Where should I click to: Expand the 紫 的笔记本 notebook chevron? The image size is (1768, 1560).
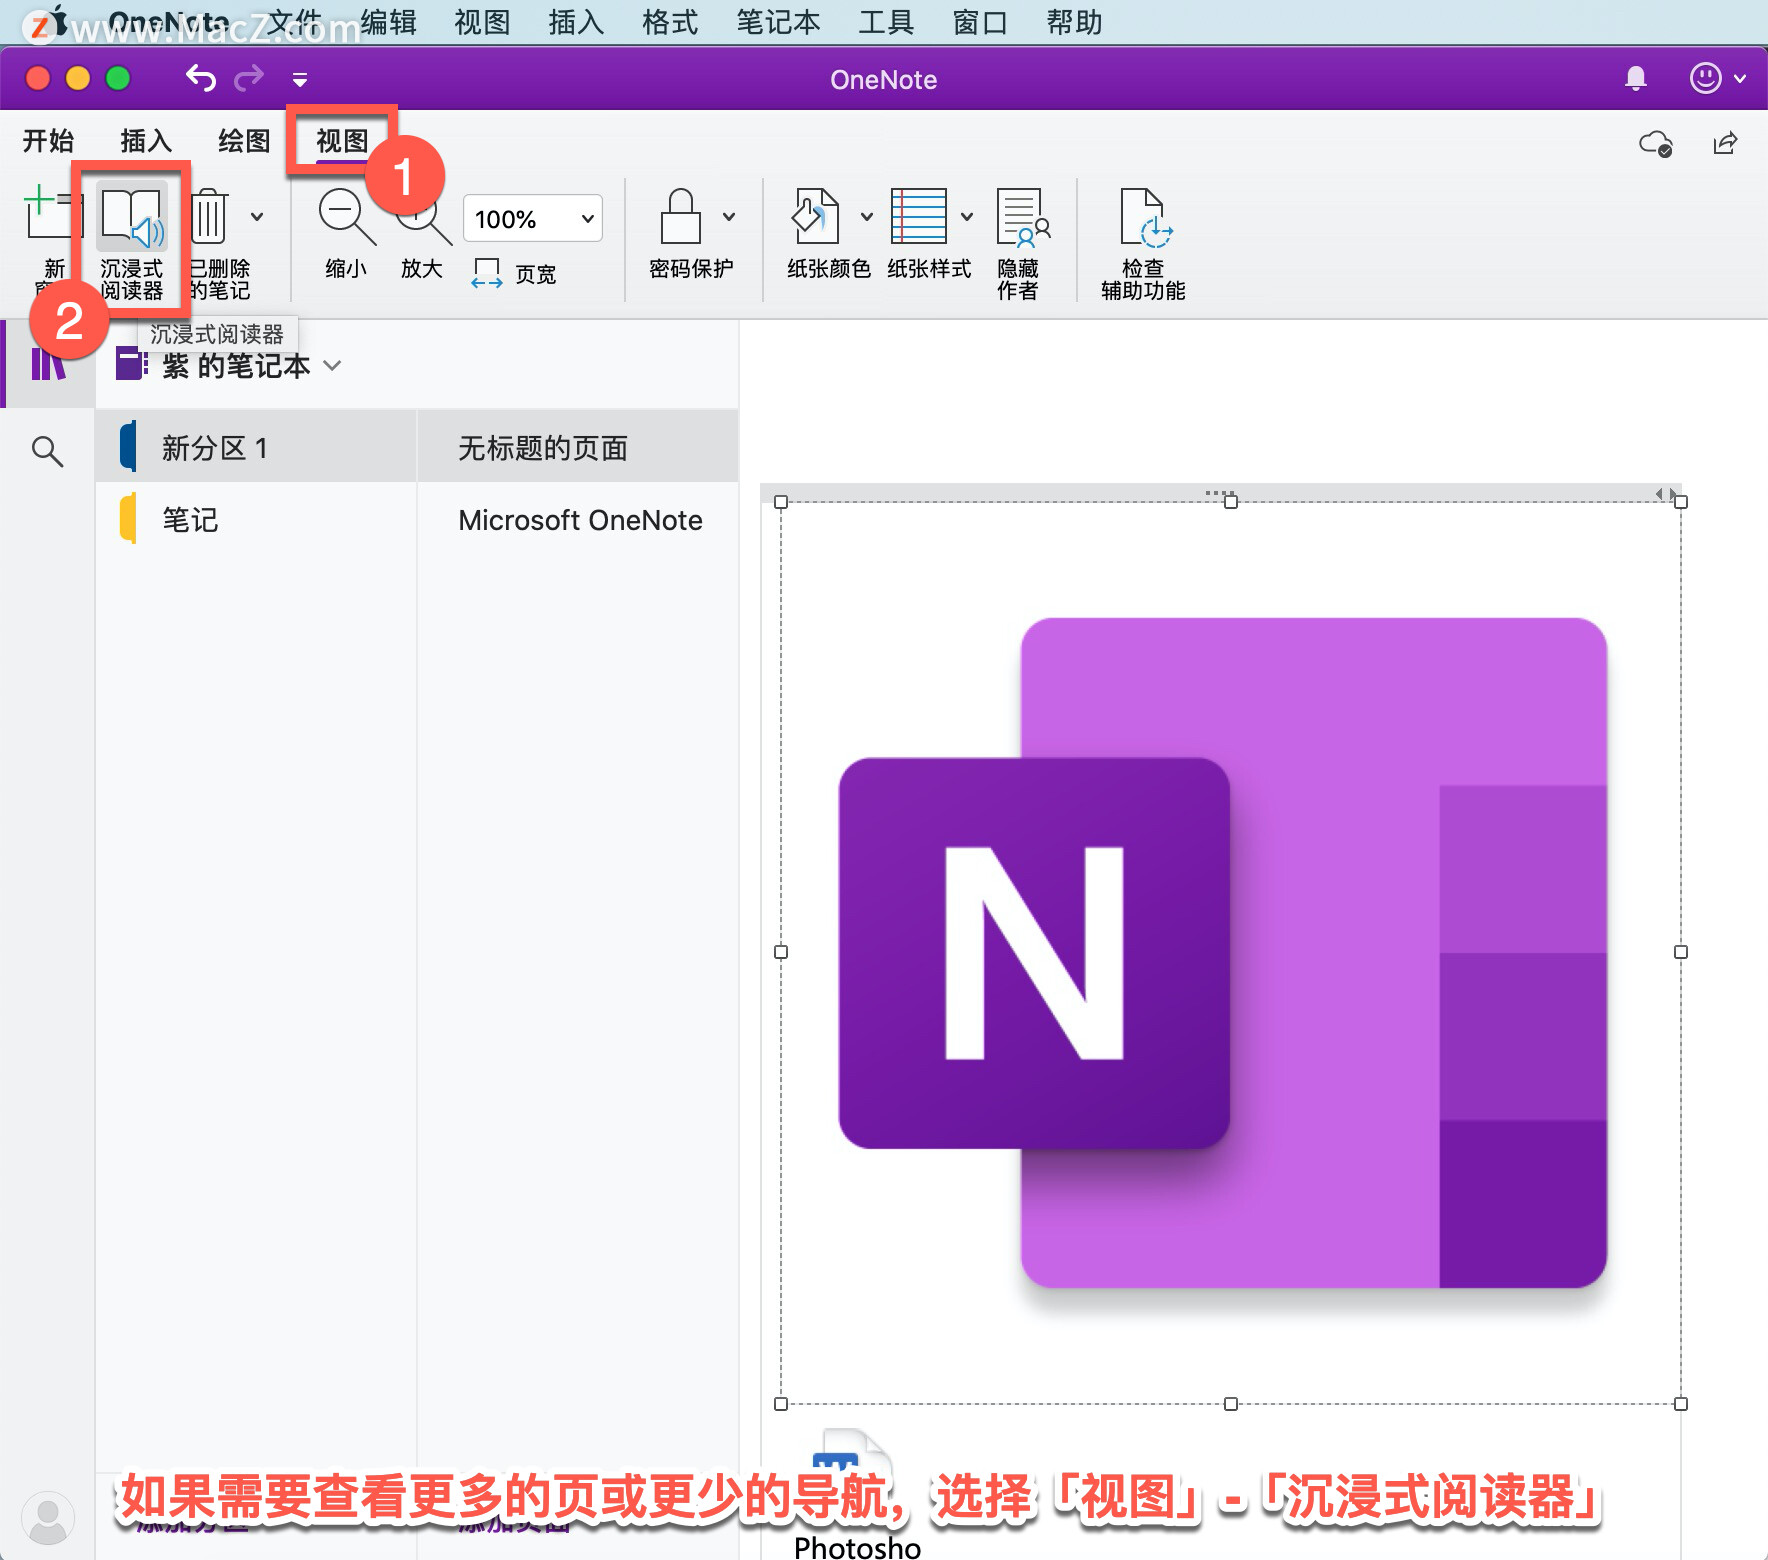tap(333, 366)
